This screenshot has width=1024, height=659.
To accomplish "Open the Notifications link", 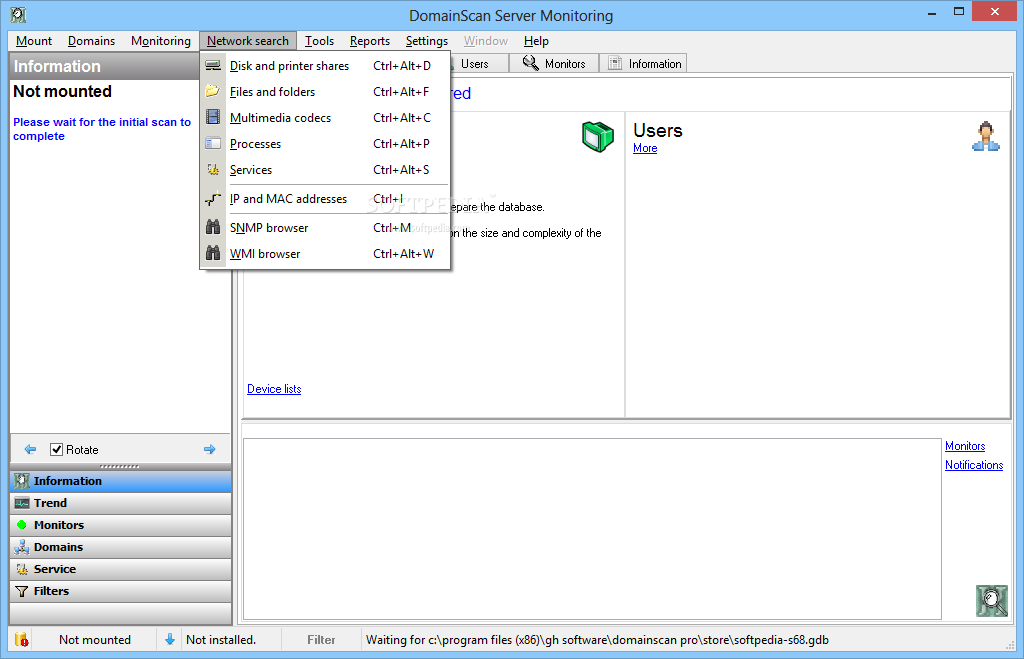I will (974, 465).
